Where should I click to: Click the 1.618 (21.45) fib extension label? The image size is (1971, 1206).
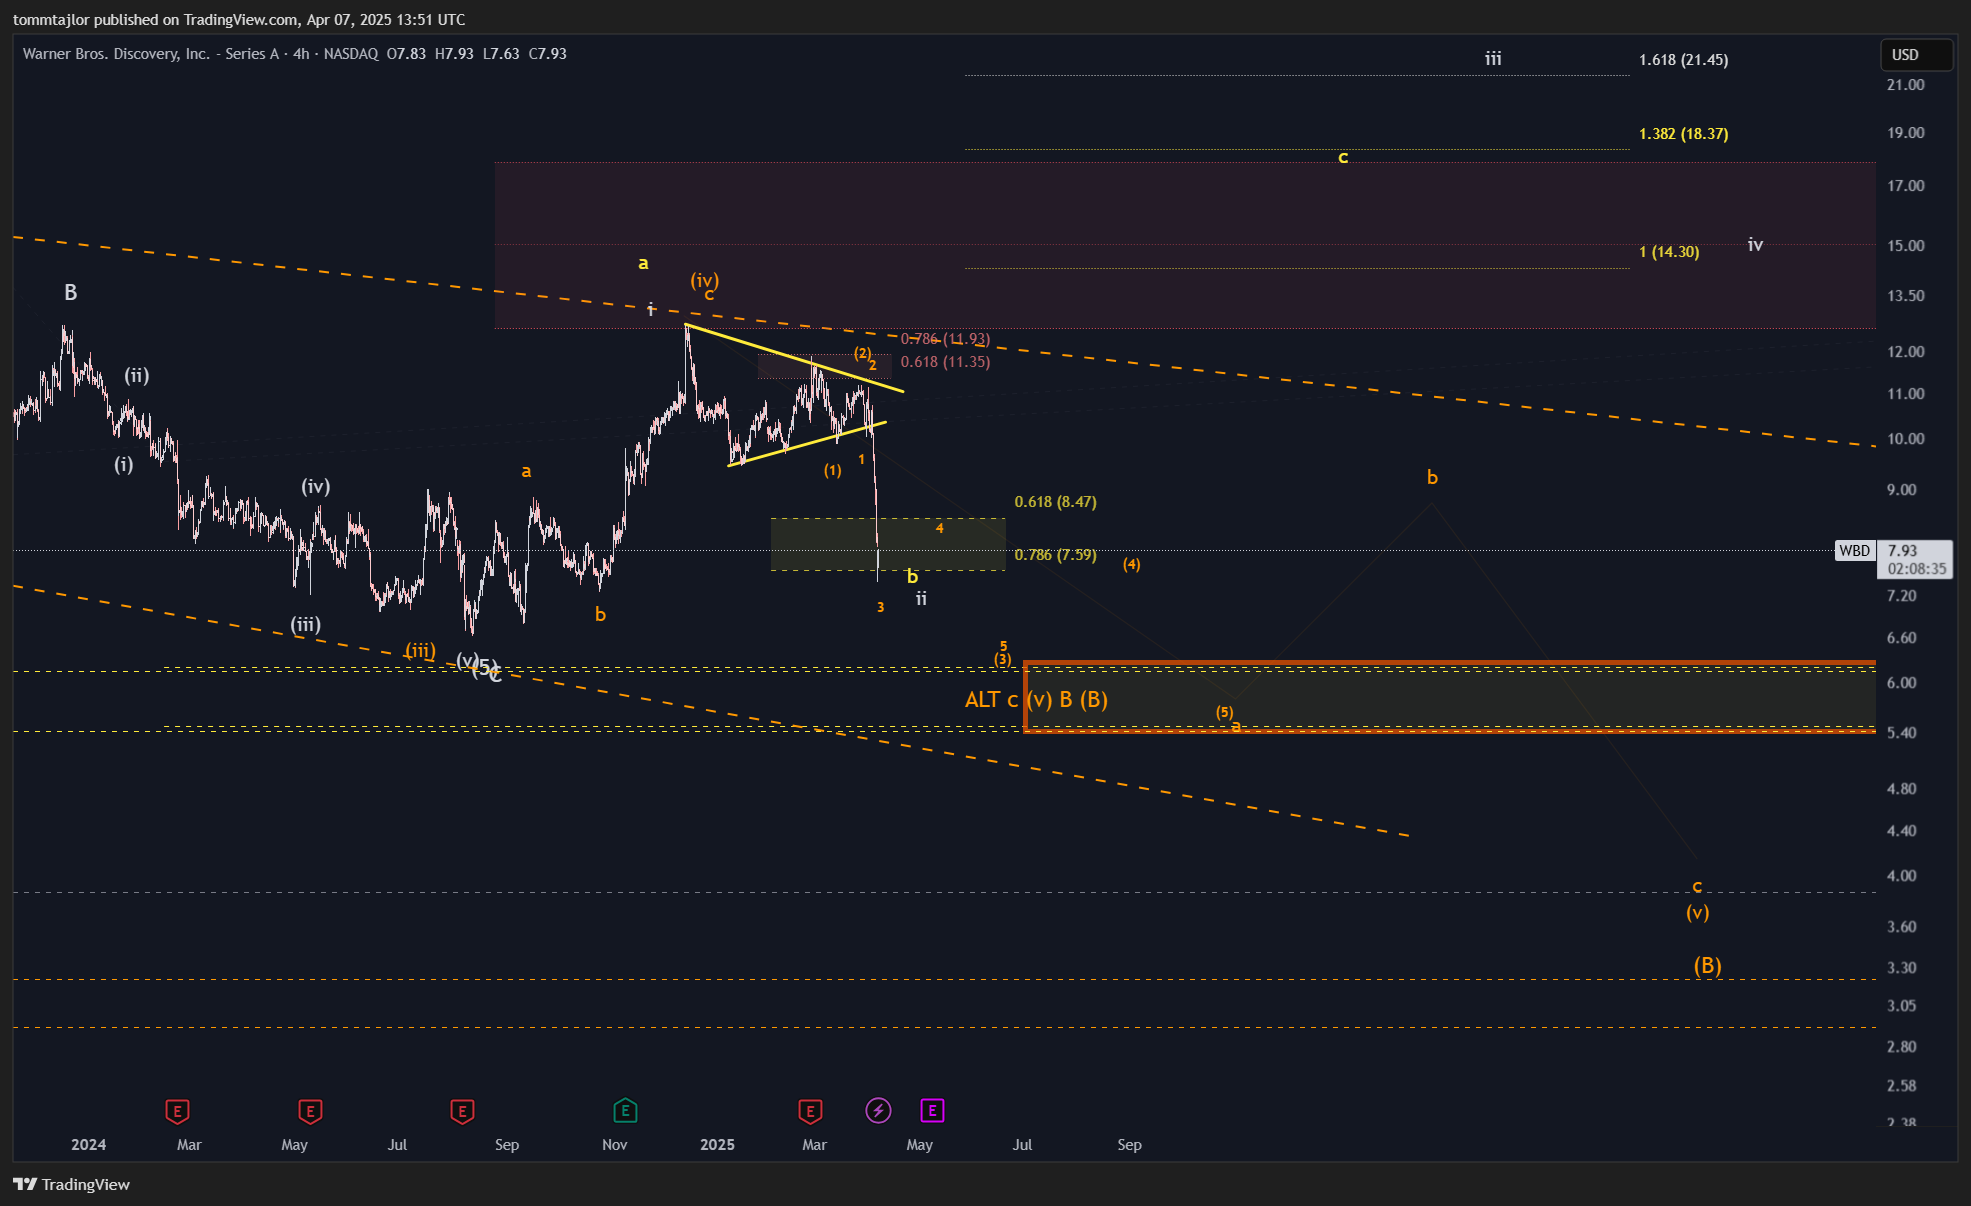point(1683,60)
